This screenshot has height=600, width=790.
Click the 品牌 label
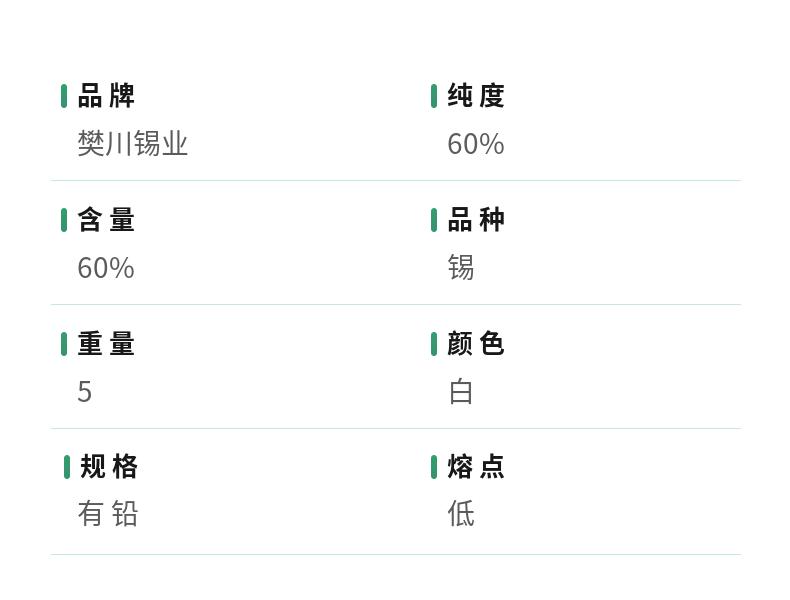click(x=106, y=96)
